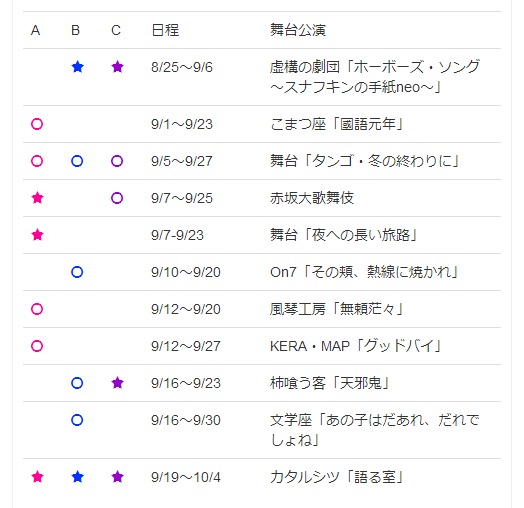Click date 9/16～9/30

tap(186, 420)
